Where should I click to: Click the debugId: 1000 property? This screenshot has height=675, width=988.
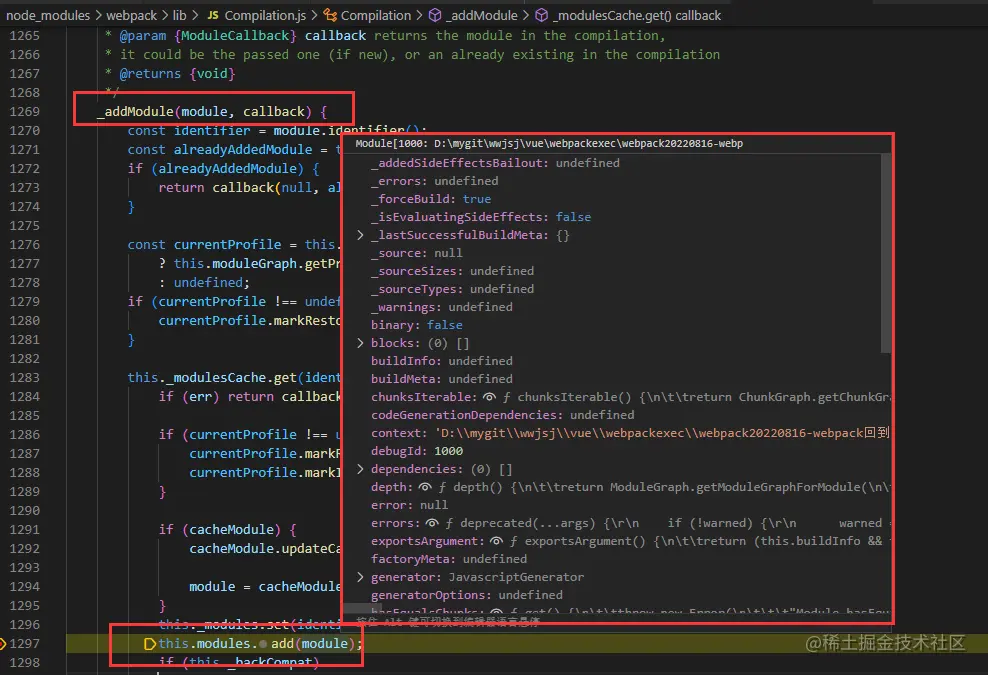coord(416,451)
